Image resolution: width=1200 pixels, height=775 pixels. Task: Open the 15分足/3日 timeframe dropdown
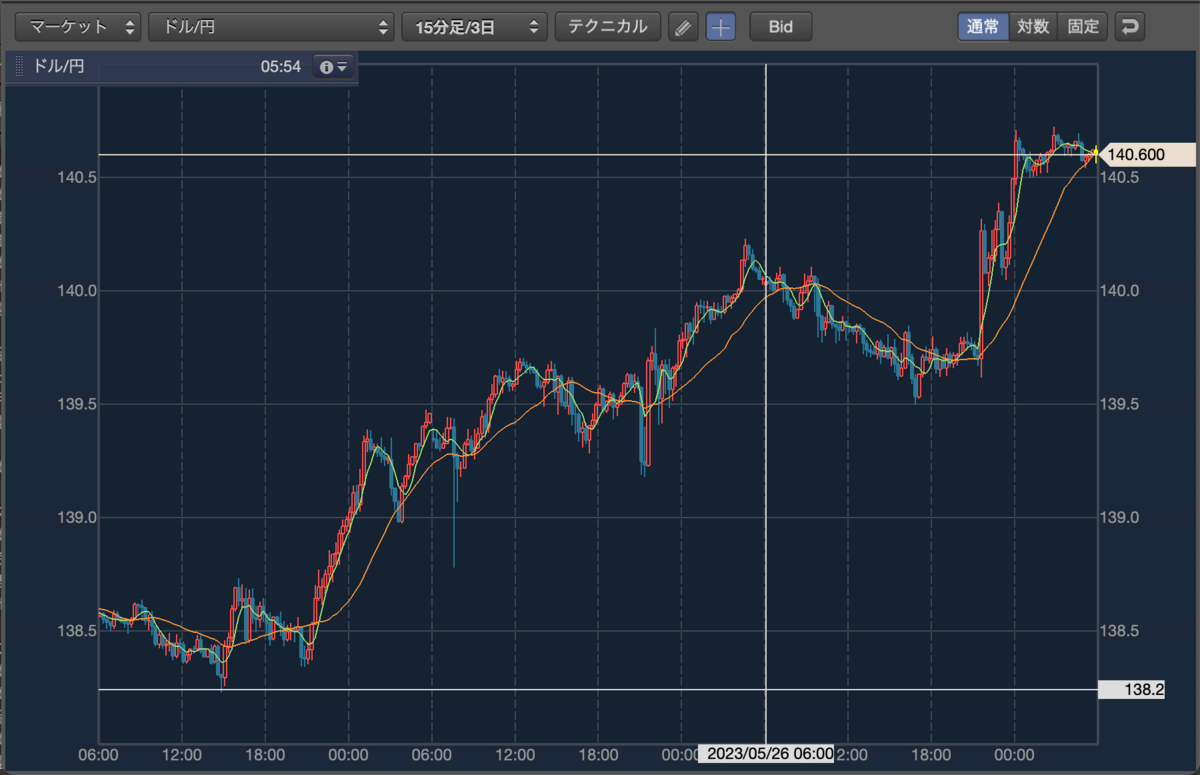475,27
